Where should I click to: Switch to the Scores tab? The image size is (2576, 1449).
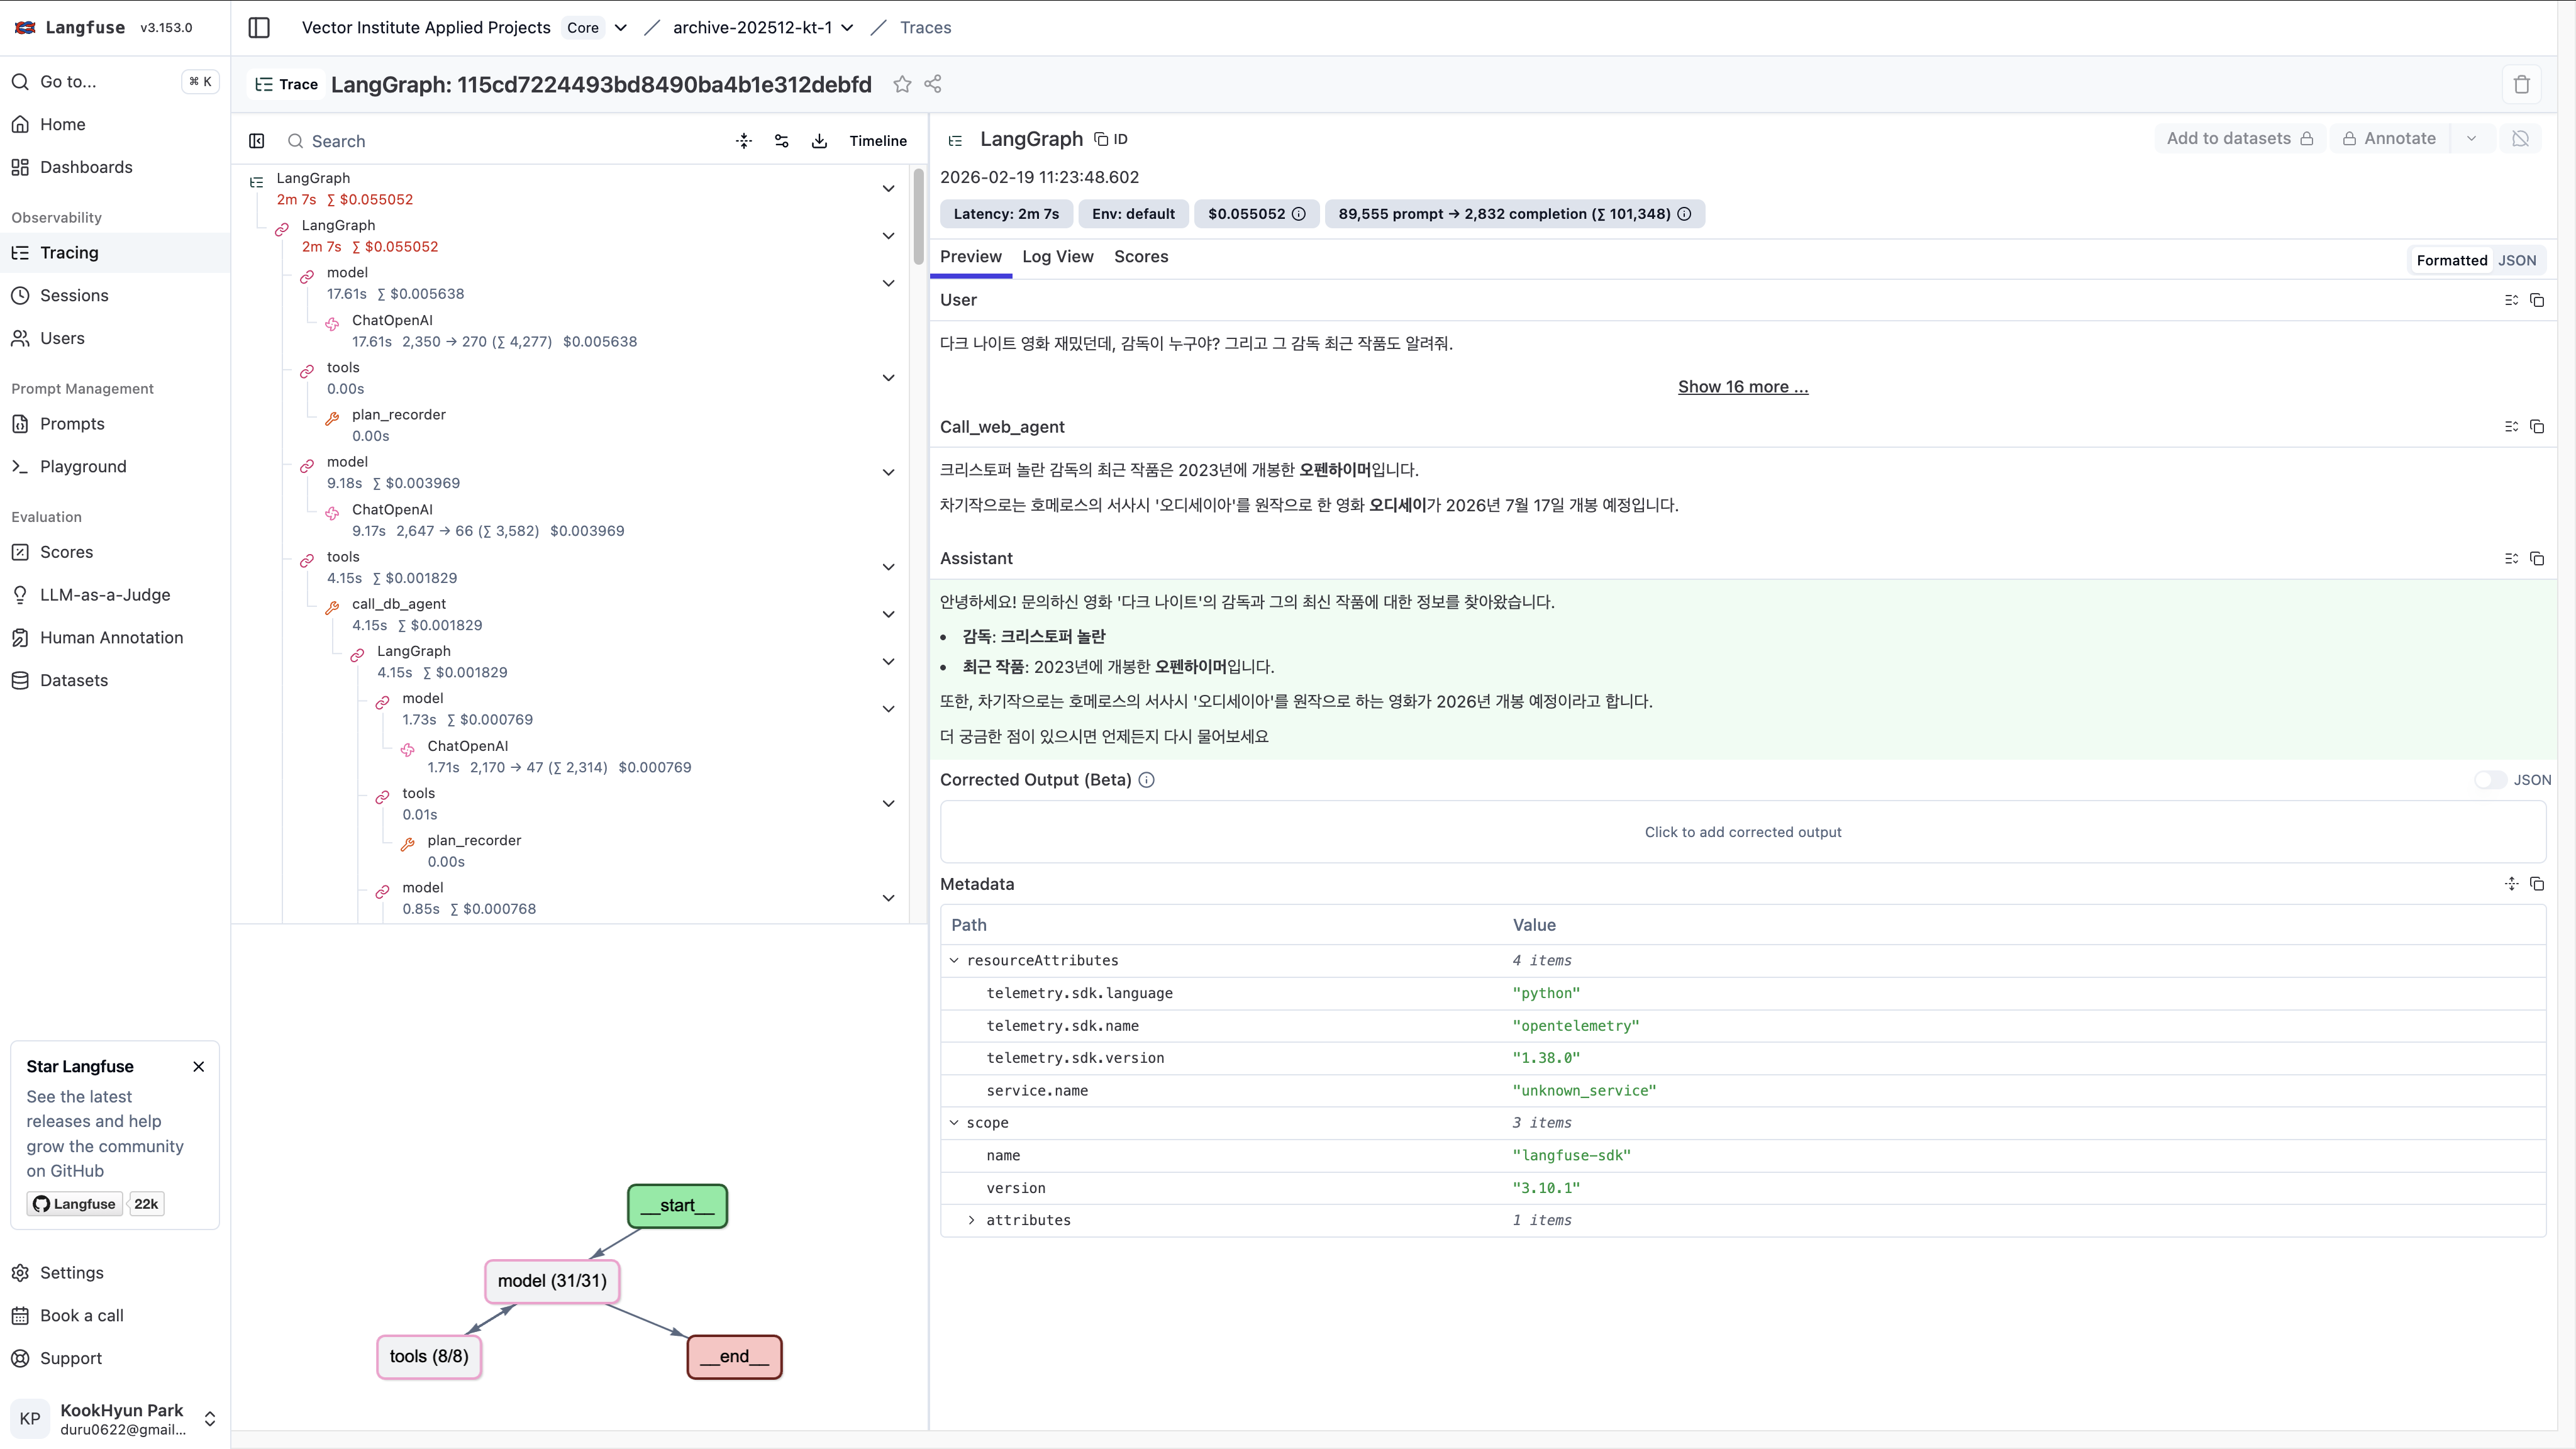pyautogui.click(x=1141, y=257)
